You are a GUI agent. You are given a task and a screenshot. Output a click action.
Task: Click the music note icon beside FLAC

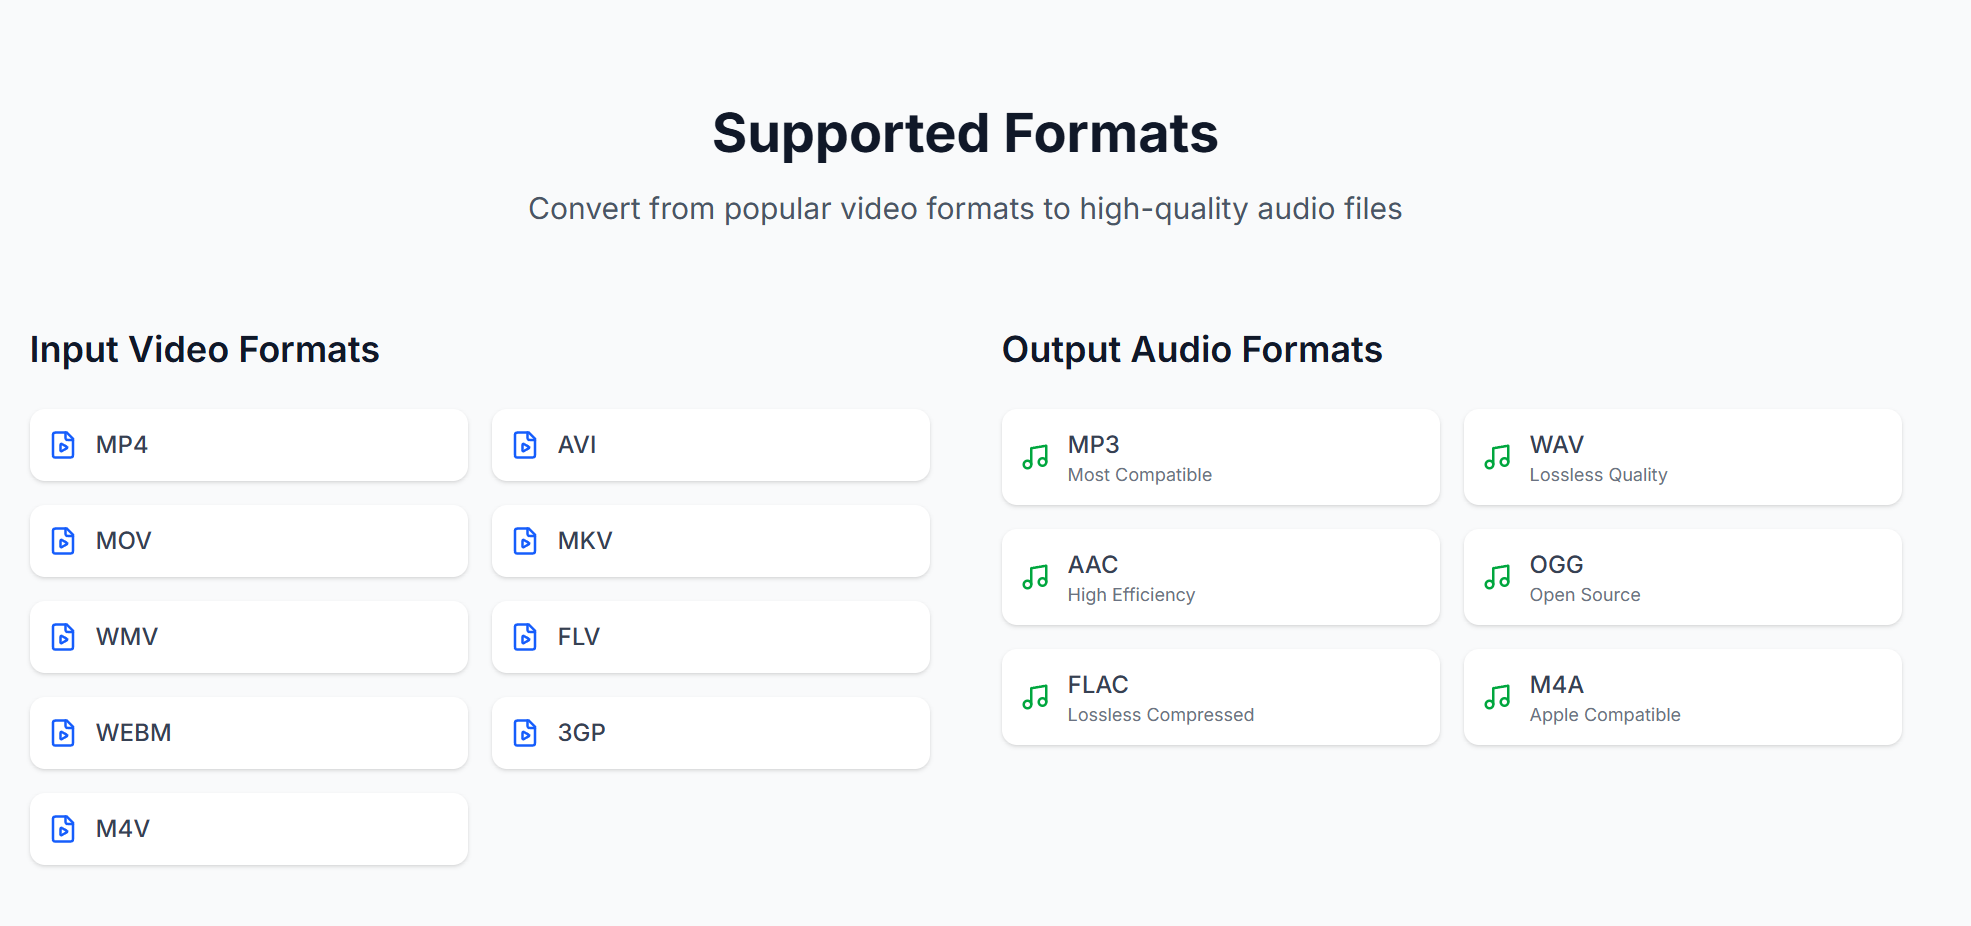pos(1036,697)
